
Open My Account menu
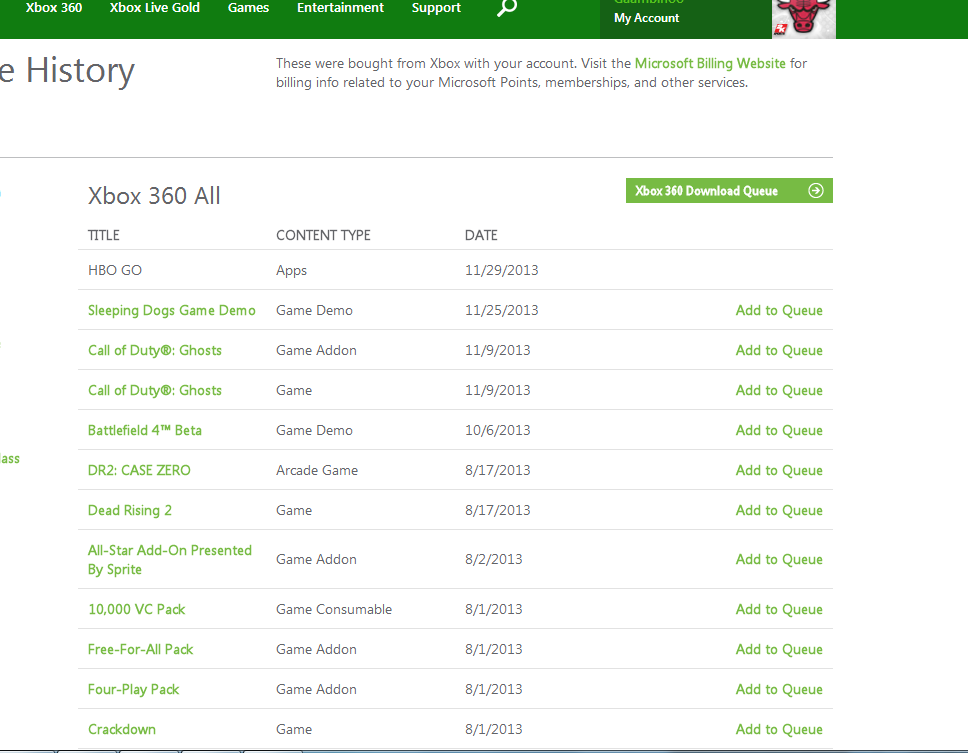646,18
